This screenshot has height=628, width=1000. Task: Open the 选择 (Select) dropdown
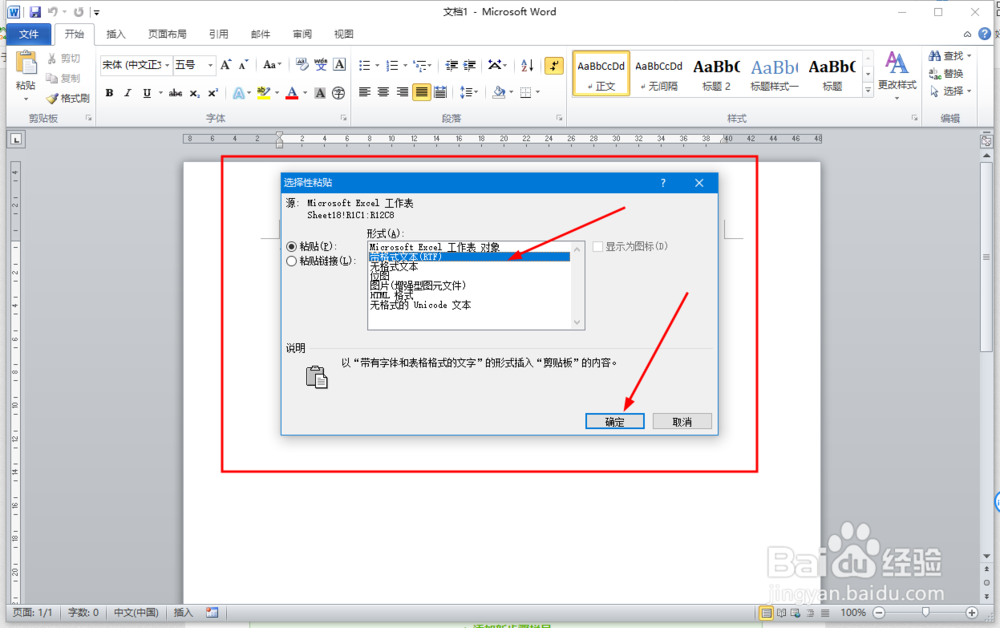tap(950, 91)
